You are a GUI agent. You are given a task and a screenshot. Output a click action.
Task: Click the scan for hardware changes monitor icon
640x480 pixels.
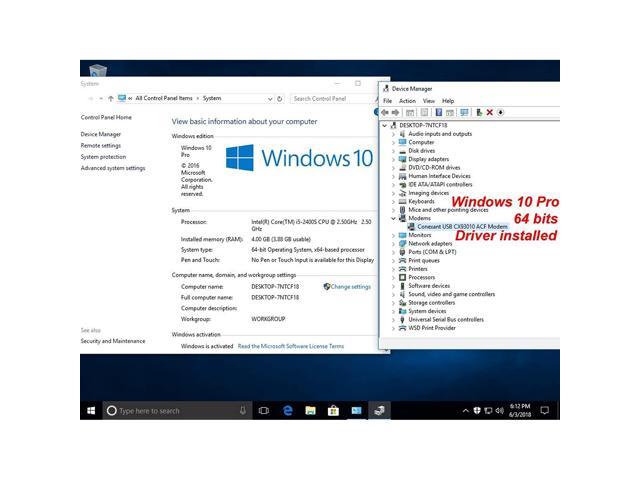click(x=465, y=112)
